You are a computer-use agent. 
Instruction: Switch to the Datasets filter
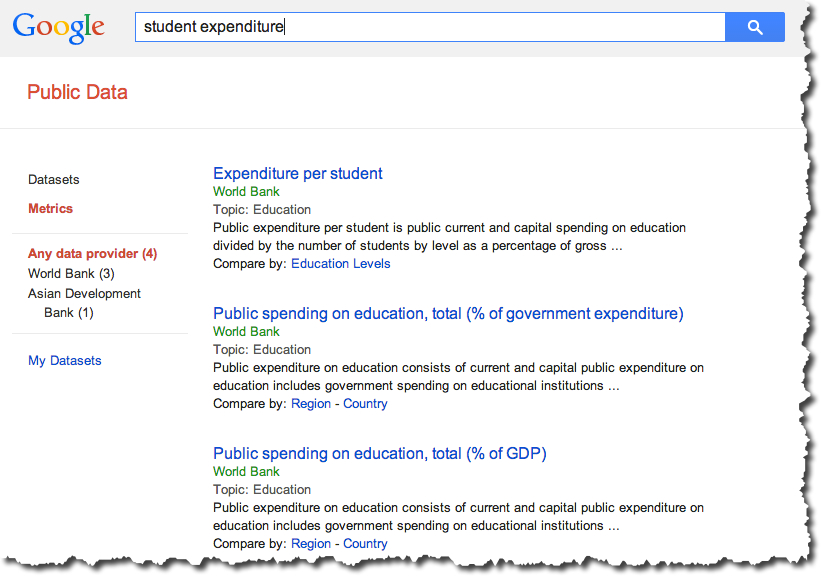click(x=54, y=180)
